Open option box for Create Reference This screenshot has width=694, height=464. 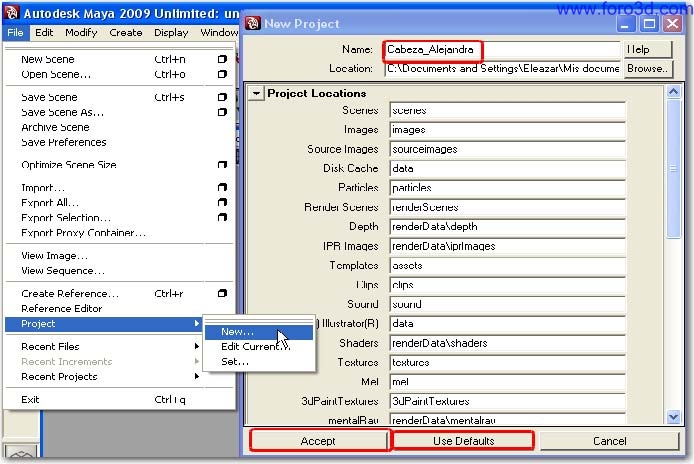tap(222, 293)
